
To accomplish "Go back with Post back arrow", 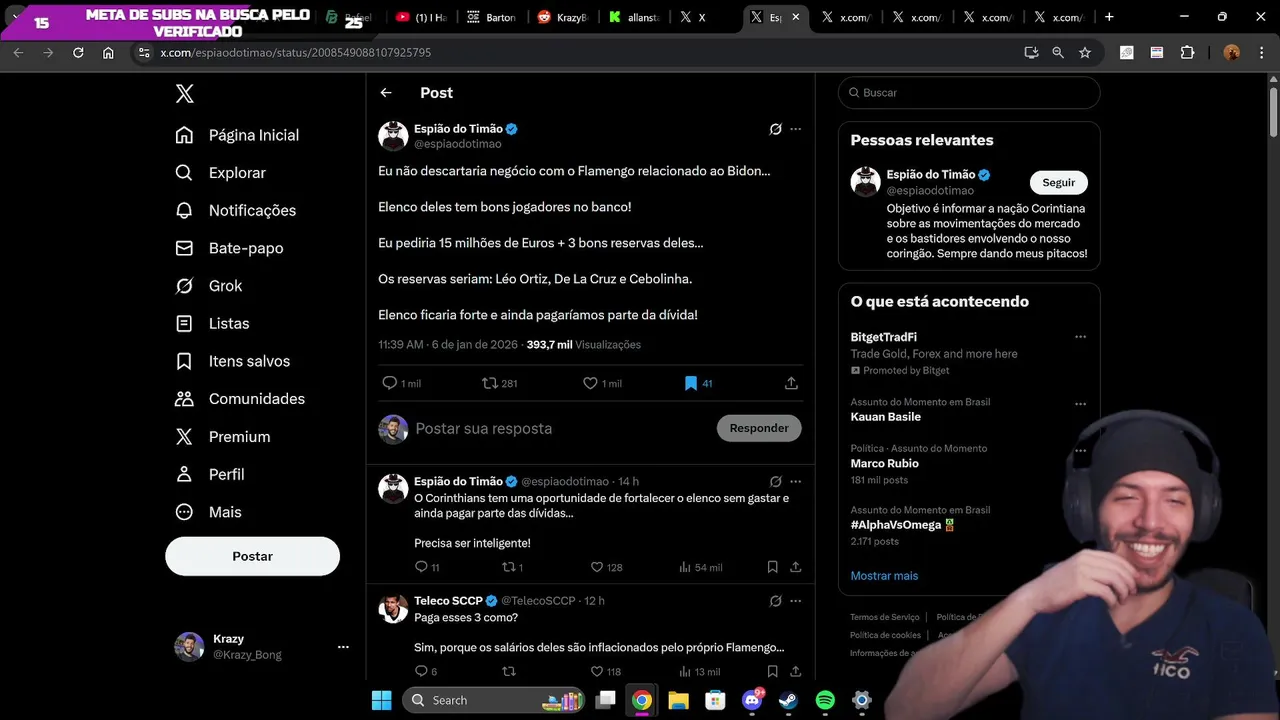I will (386, 93).
